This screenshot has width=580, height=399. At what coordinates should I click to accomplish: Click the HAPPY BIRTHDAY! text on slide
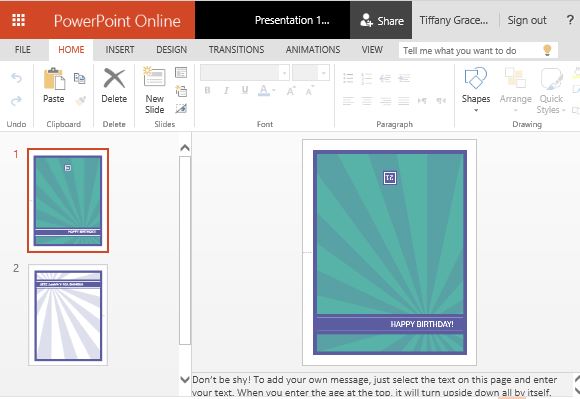click(x=422, y=324)
